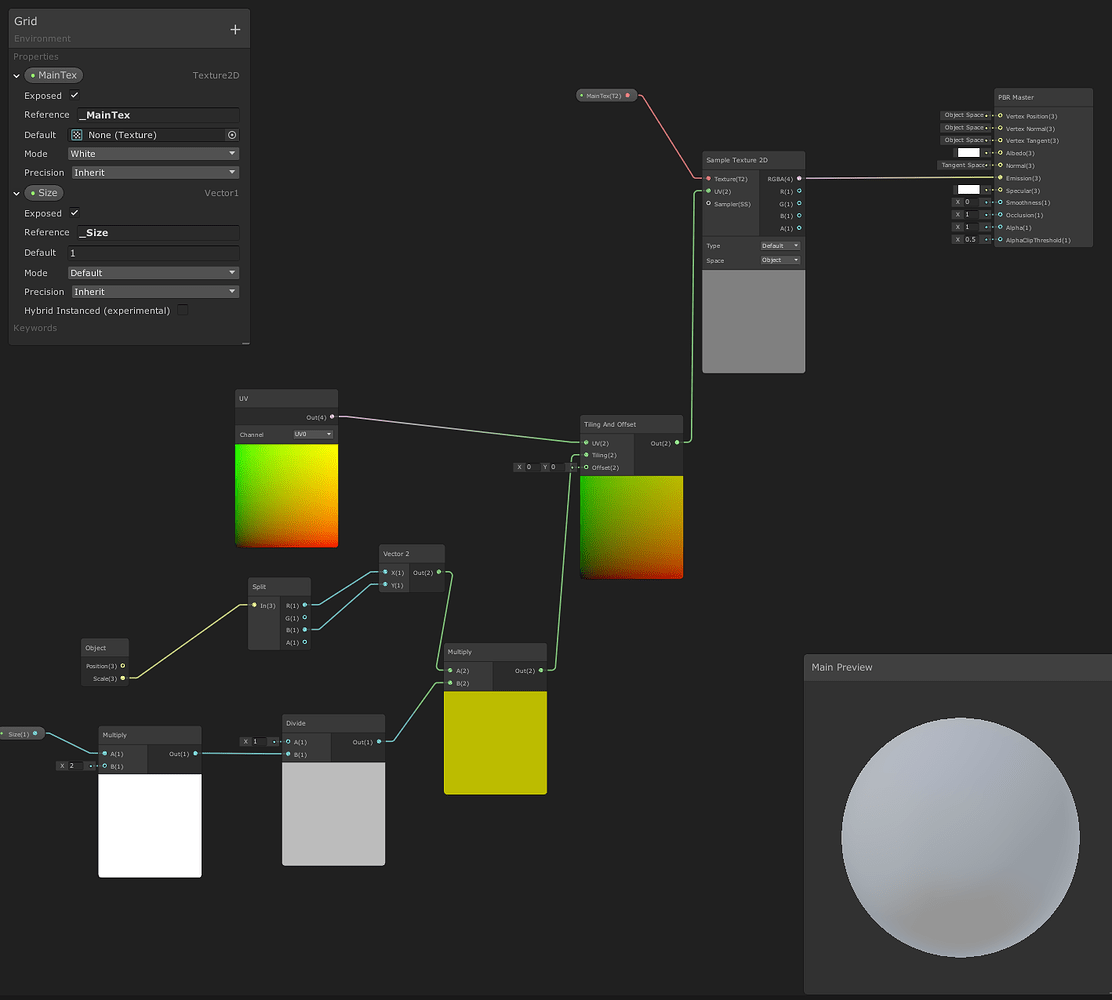Click the In(3) input port on the Split node

pyautogui.click(x=253, y=605)
